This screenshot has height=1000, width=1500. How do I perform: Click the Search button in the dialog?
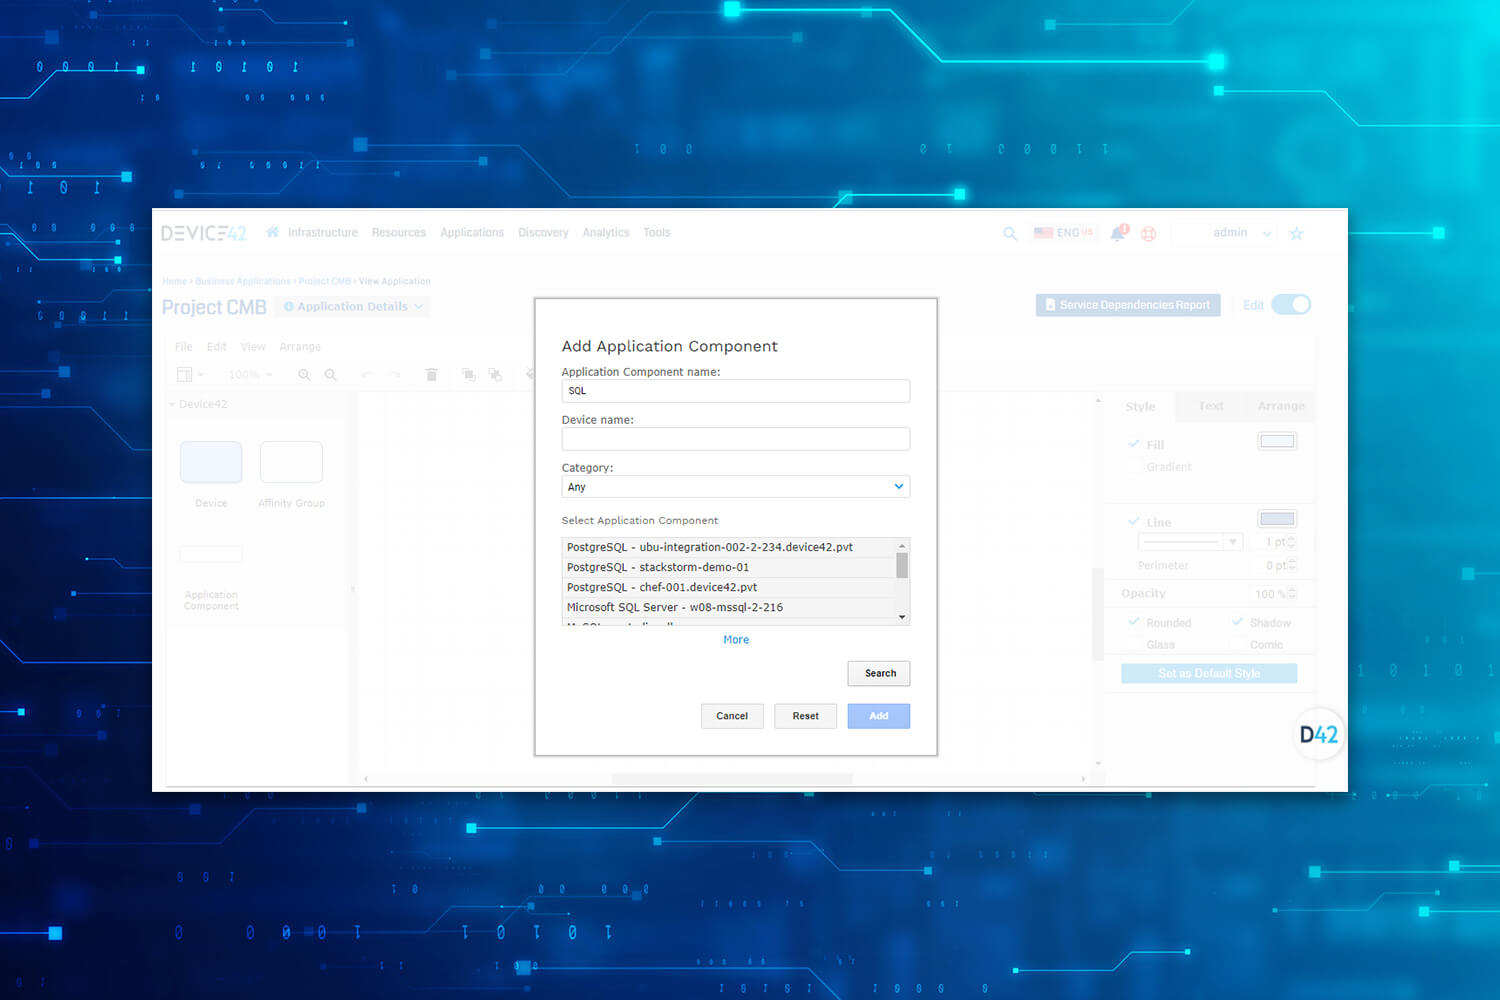click(878, 673)
